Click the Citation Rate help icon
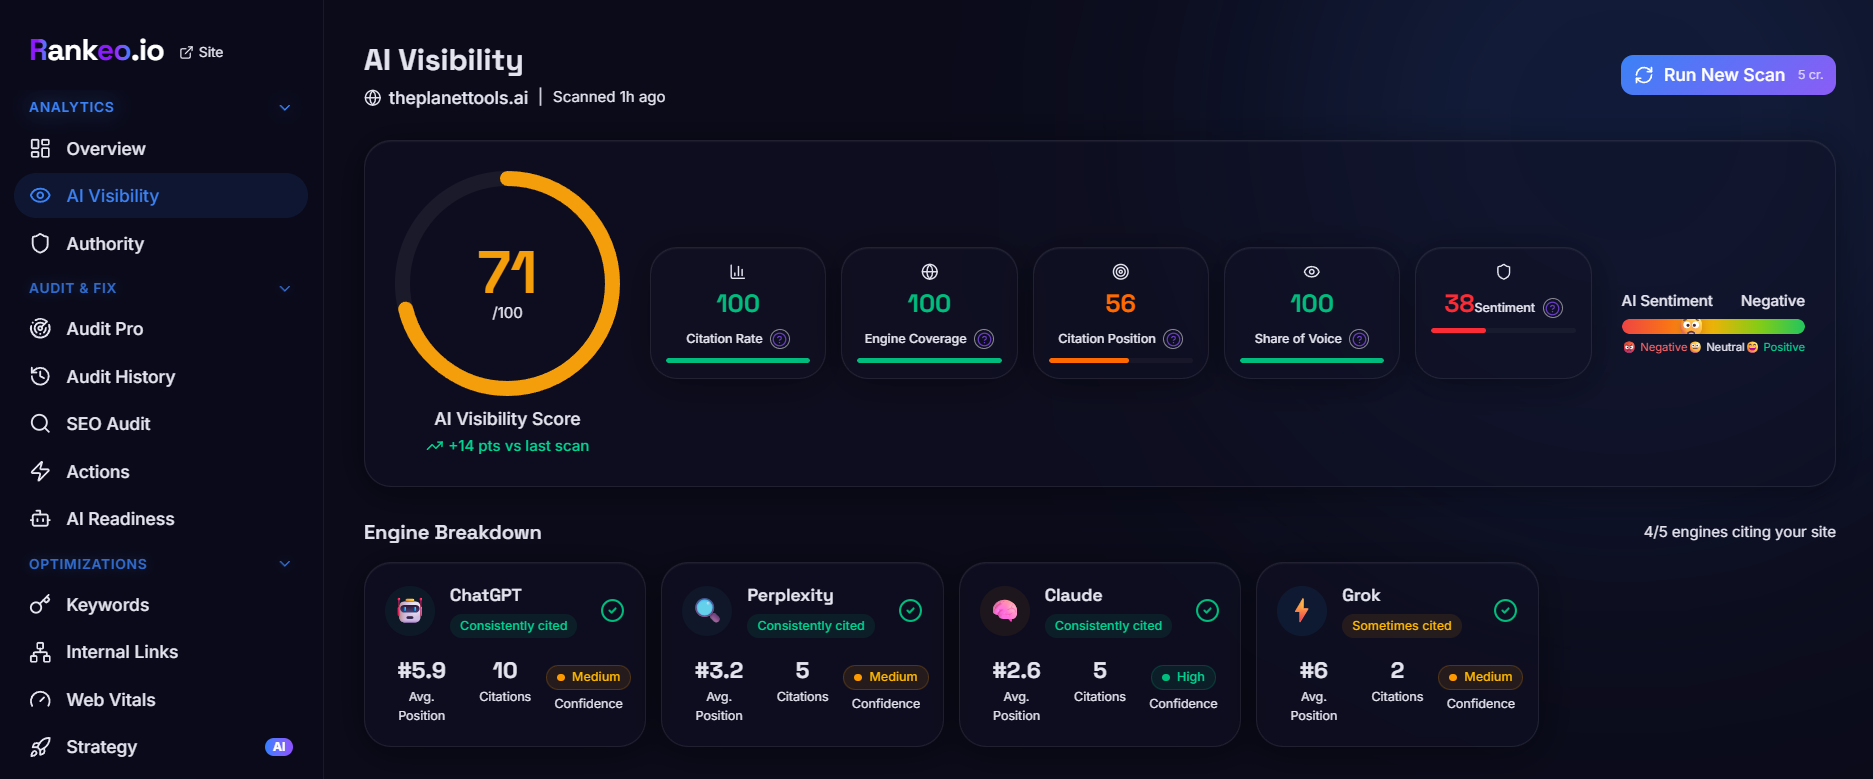The width and height of the screenshot is (1873, 779). coord(780,339)
